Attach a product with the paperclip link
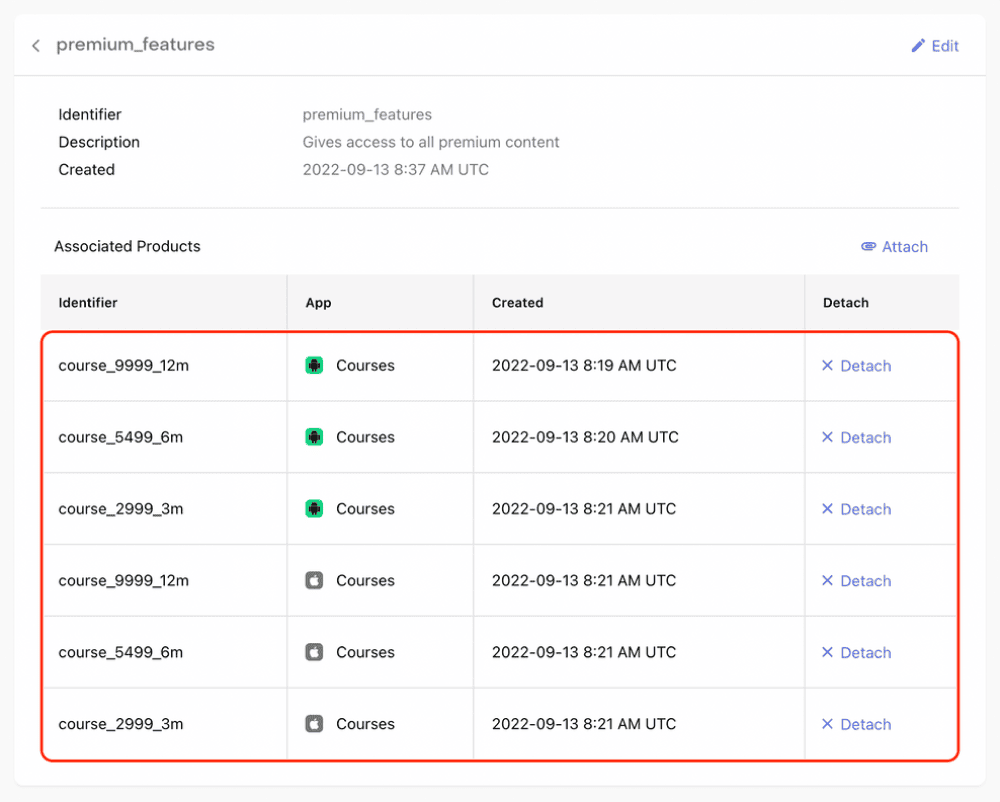The image size is (1000, 802). 894,247
